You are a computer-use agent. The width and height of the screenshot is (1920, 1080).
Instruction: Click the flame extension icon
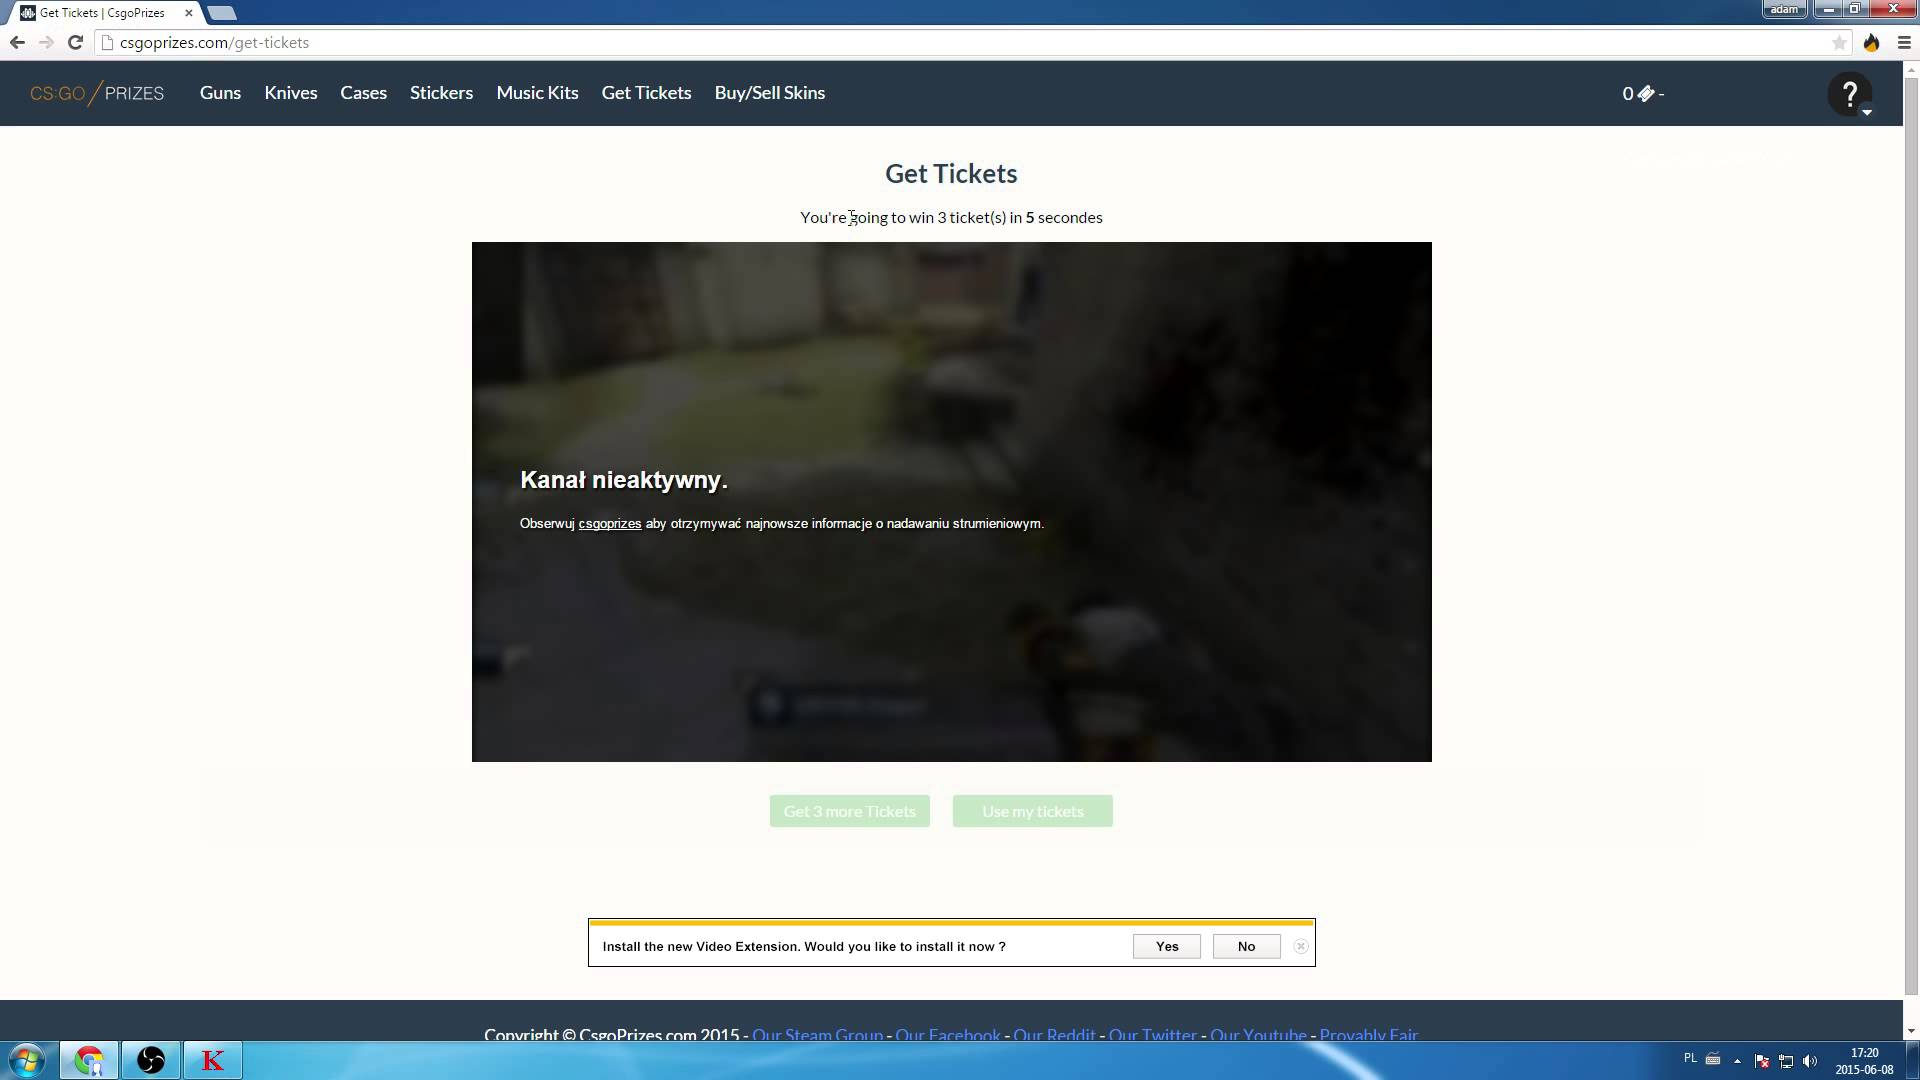tap(1872, 42)
